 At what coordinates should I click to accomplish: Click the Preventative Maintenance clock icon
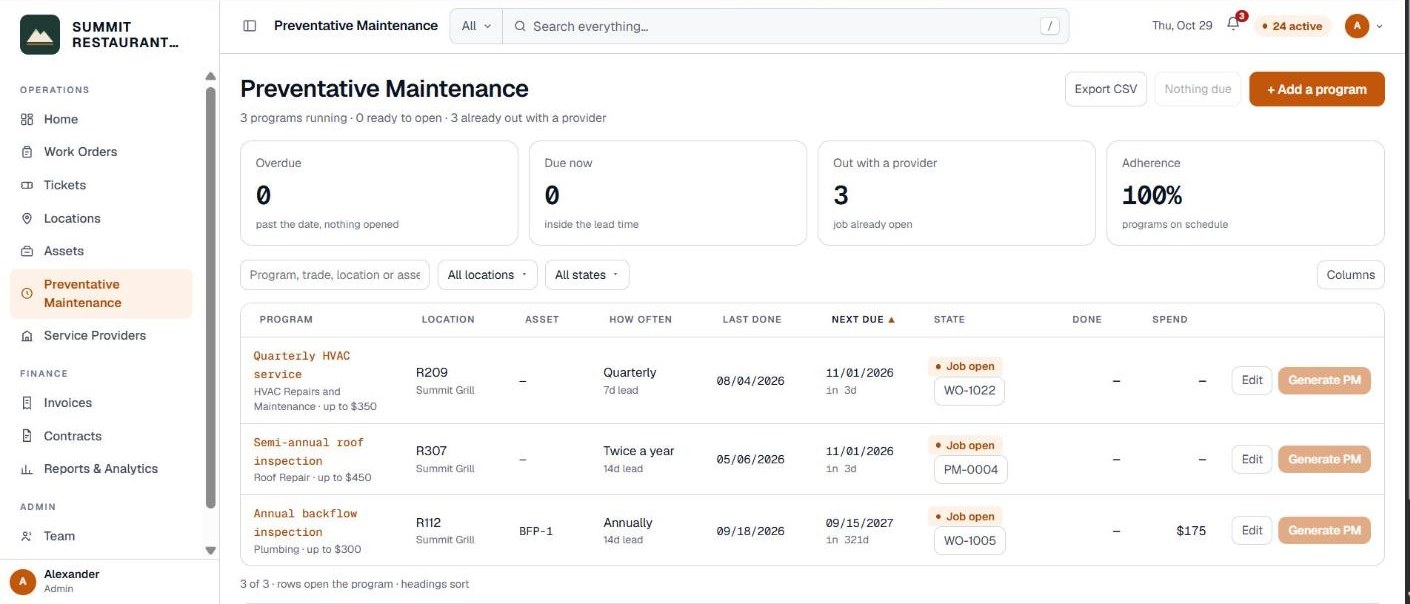(x=27, y=294)
